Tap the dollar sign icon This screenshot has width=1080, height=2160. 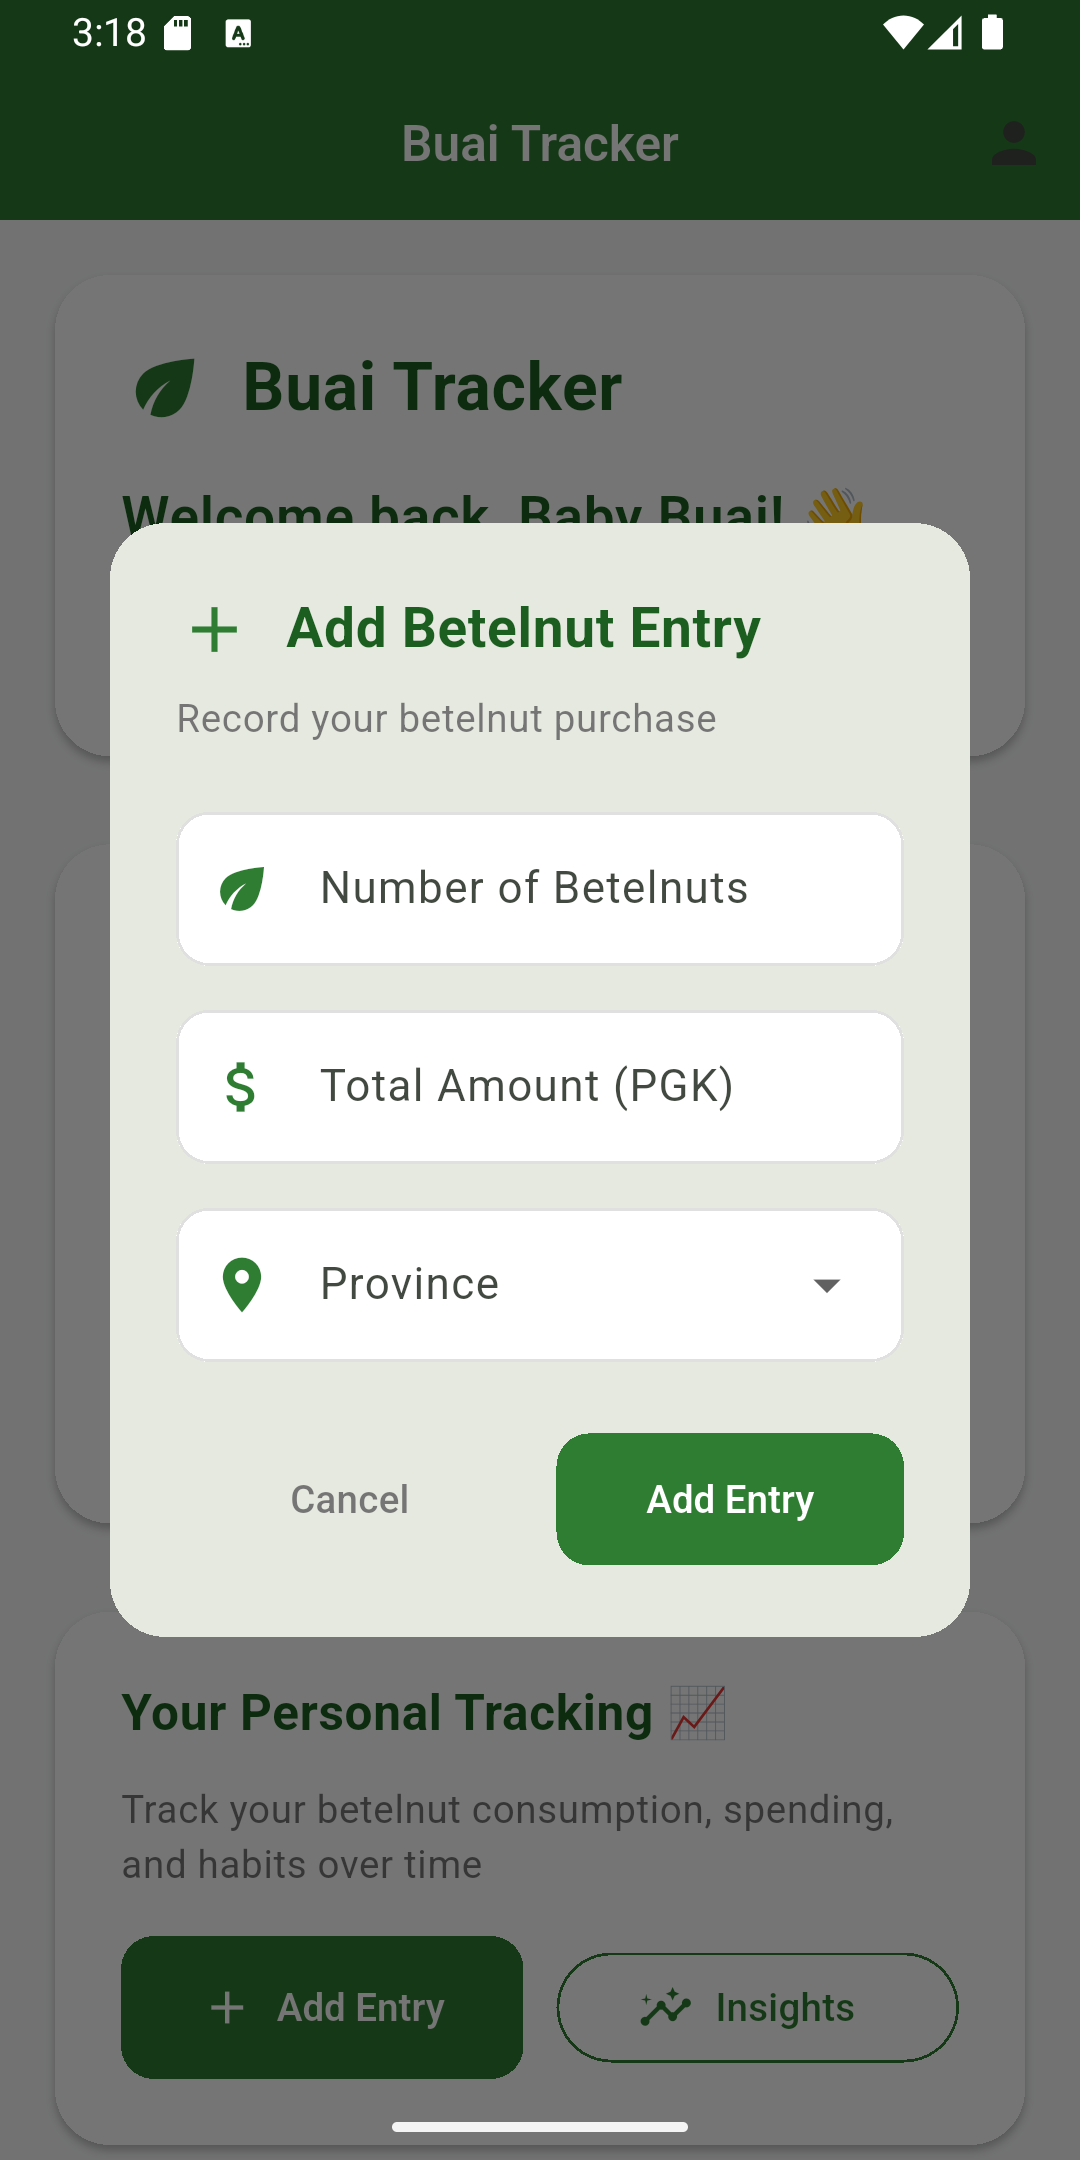pyautogui.click(x=241, y=1087)
